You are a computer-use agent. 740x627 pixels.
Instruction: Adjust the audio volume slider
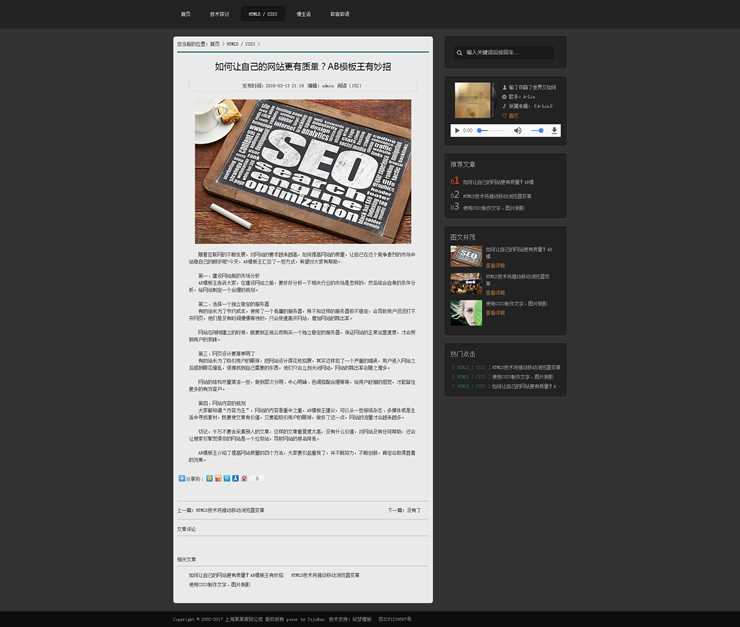(x=537, y=131)
